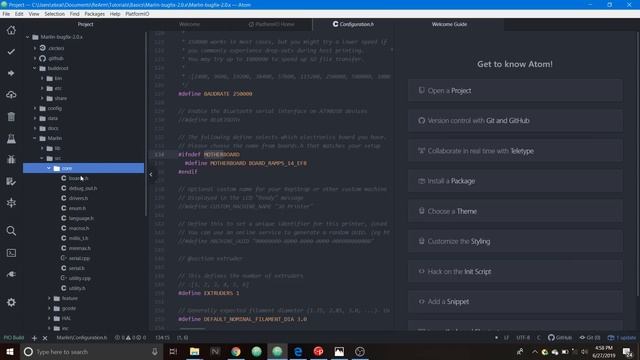Click the checklist icon in left sidebar
Screen dimensions: 640x360
(x=11, y=182)
